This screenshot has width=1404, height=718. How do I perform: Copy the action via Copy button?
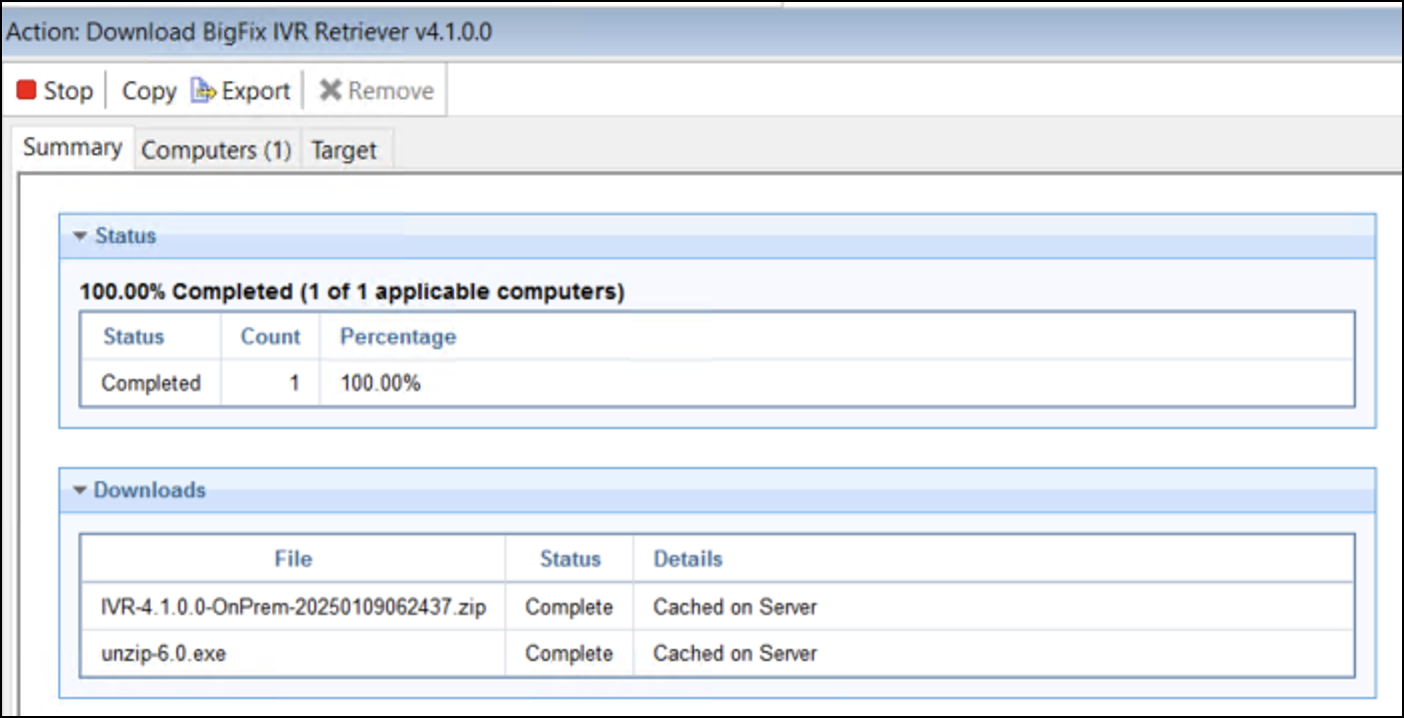[x=149, y=91]
